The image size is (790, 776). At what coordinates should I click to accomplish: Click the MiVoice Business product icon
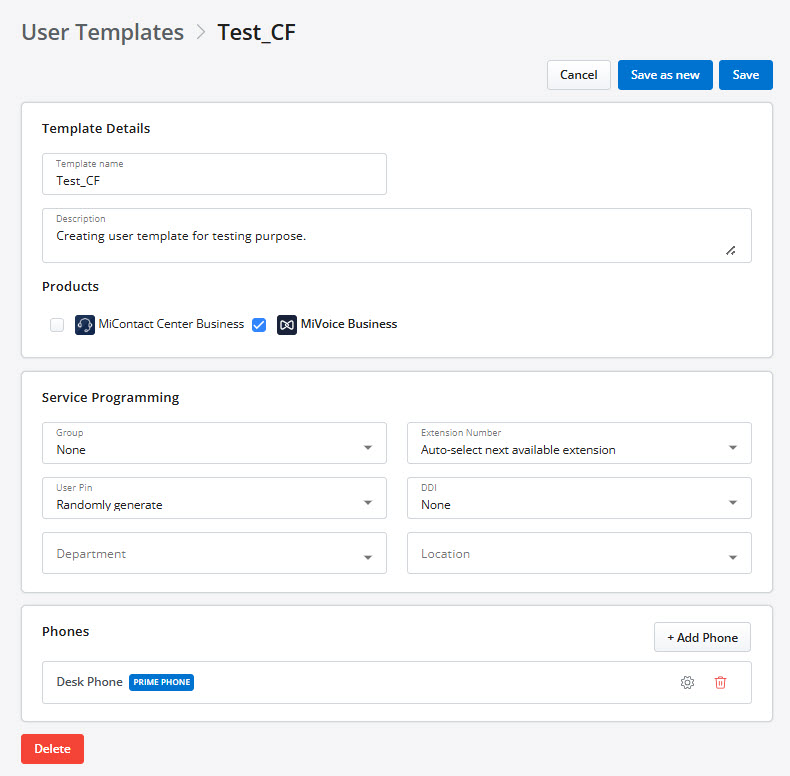tap(287, 325)
